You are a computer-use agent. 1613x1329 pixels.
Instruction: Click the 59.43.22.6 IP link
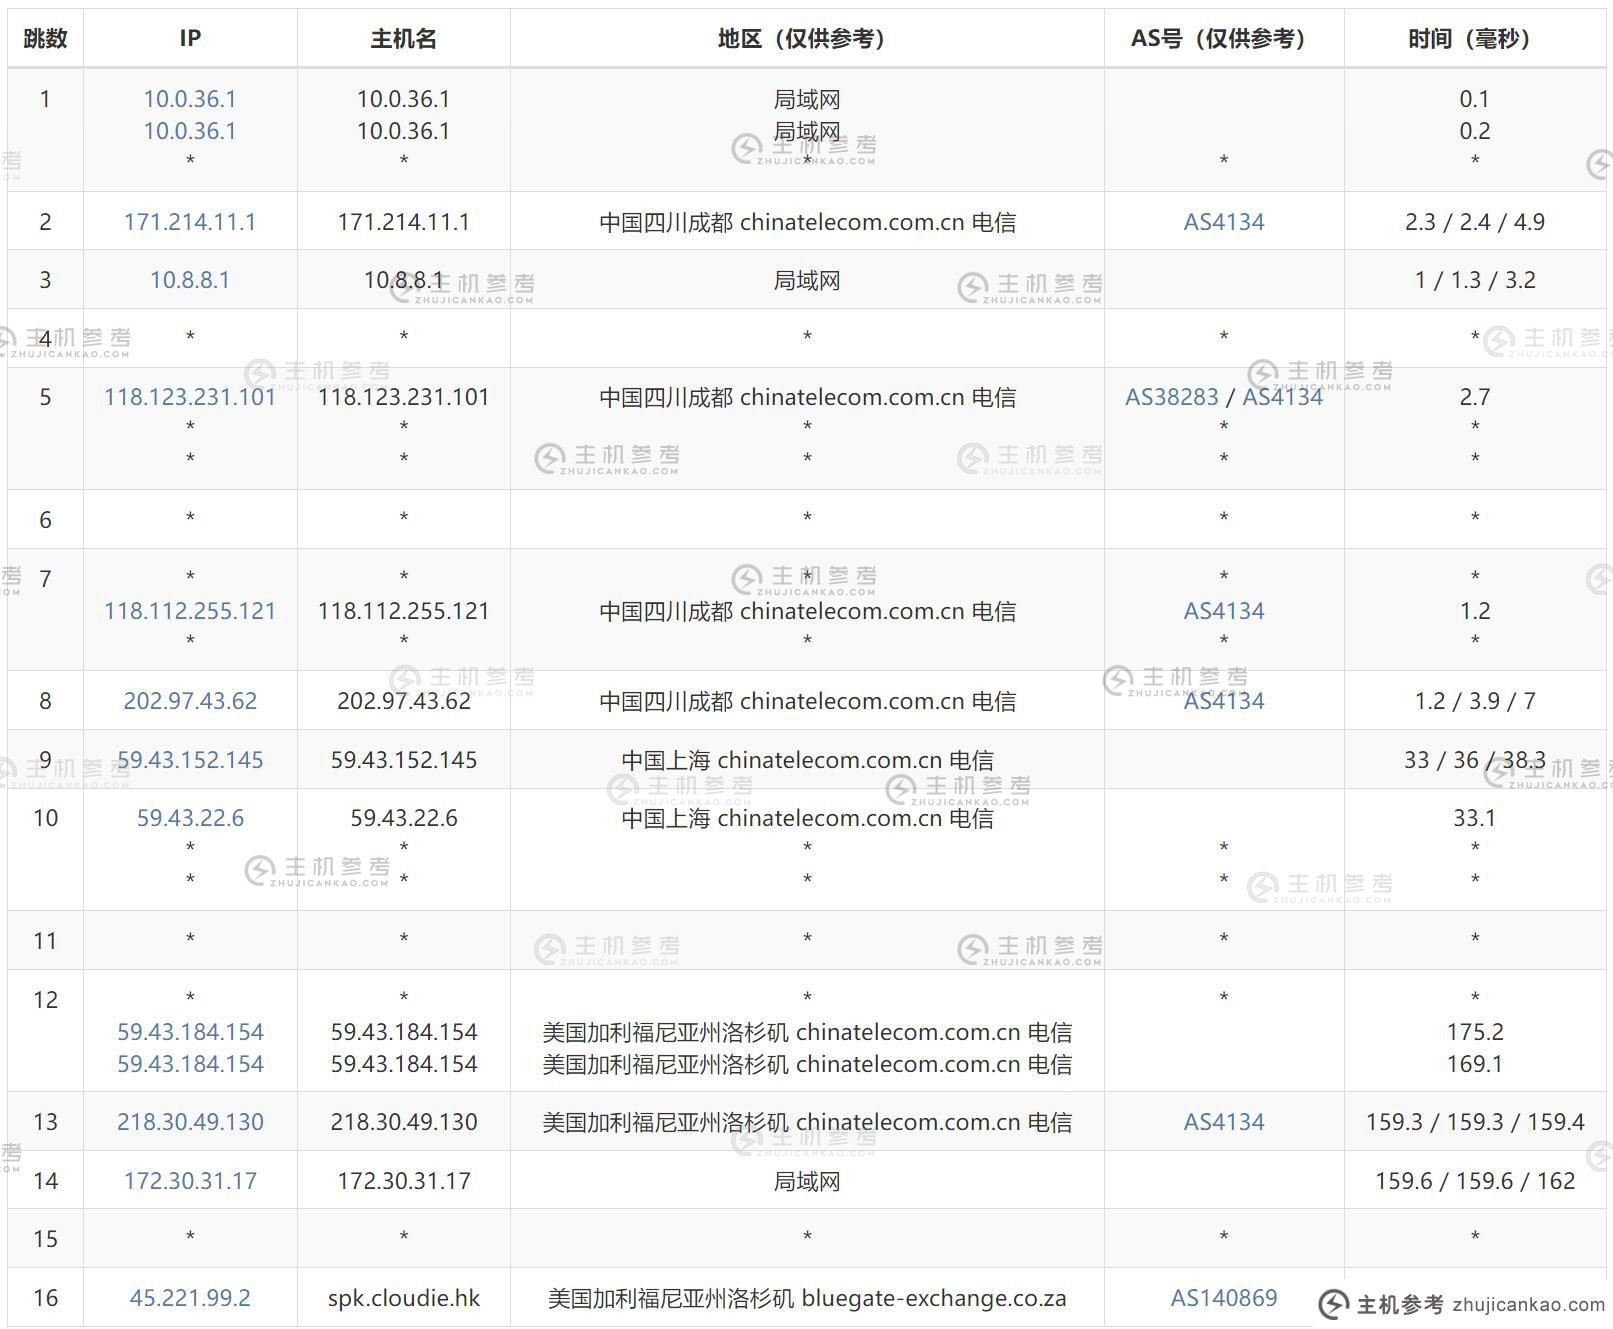[190, 818]
